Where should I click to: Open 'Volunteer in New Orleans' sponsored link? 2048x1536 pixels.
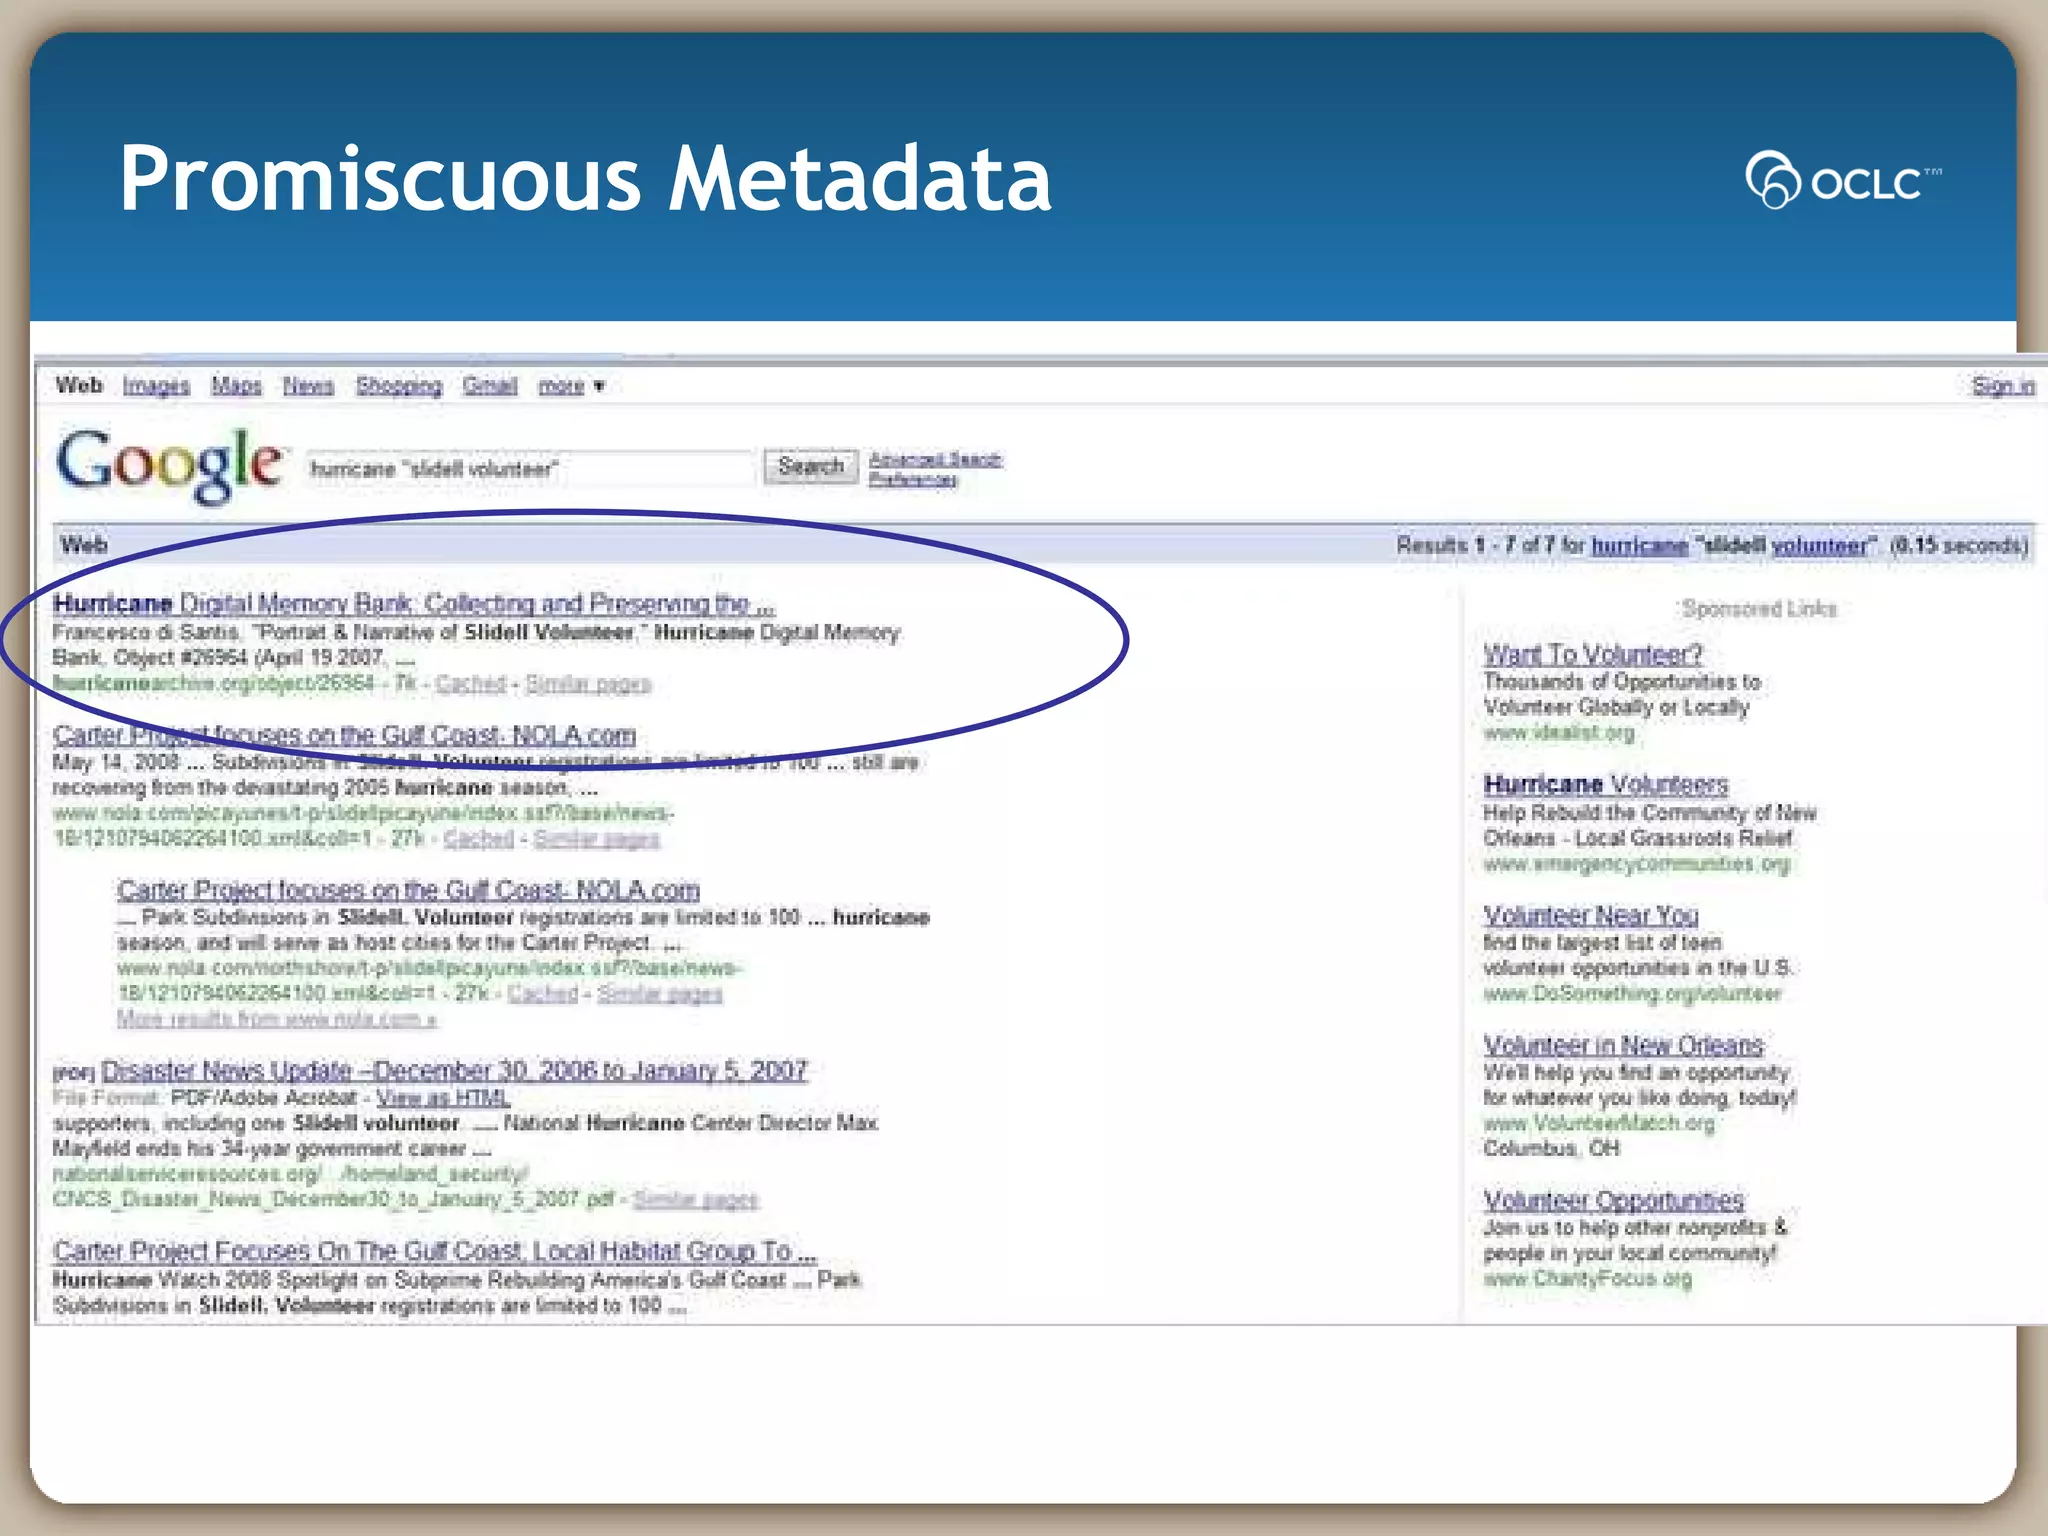[x=1623, y=1045]
